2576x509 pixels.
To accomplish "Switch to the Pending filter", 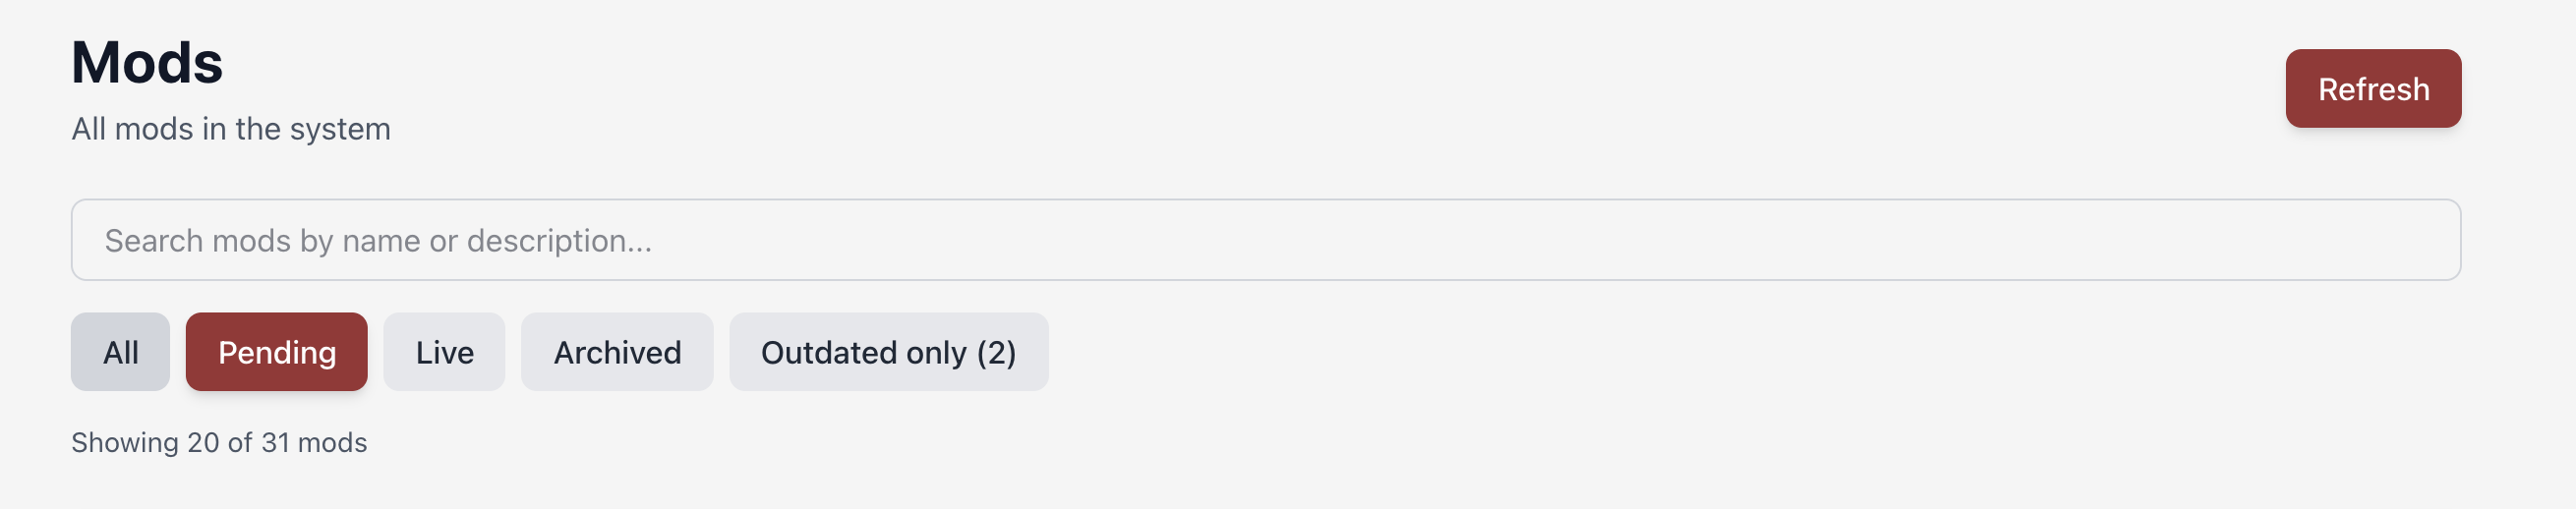I will click(276, 352).
